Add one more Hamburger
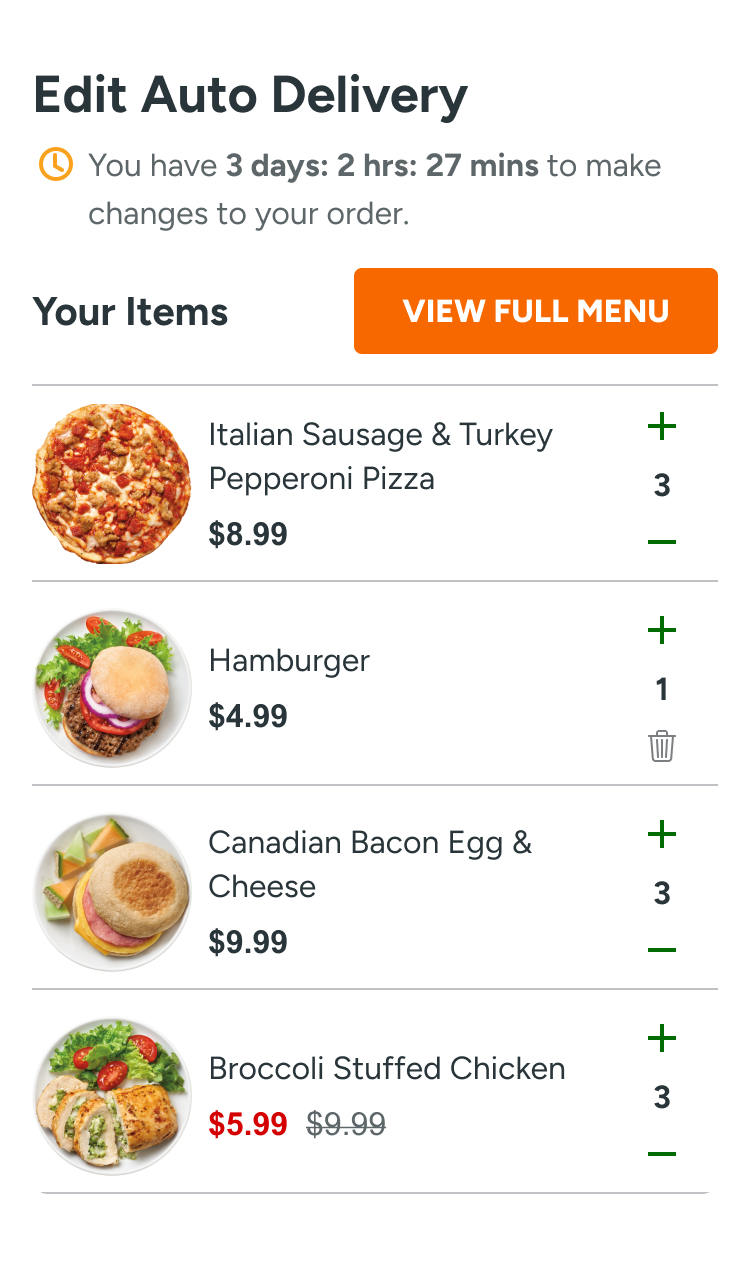 [662, 631]
